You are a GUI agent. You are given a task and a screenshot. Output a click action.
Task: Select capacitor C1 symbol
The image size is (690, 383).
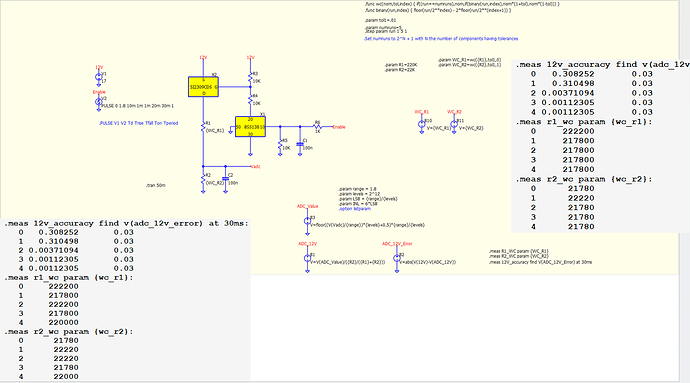(300, 144)
